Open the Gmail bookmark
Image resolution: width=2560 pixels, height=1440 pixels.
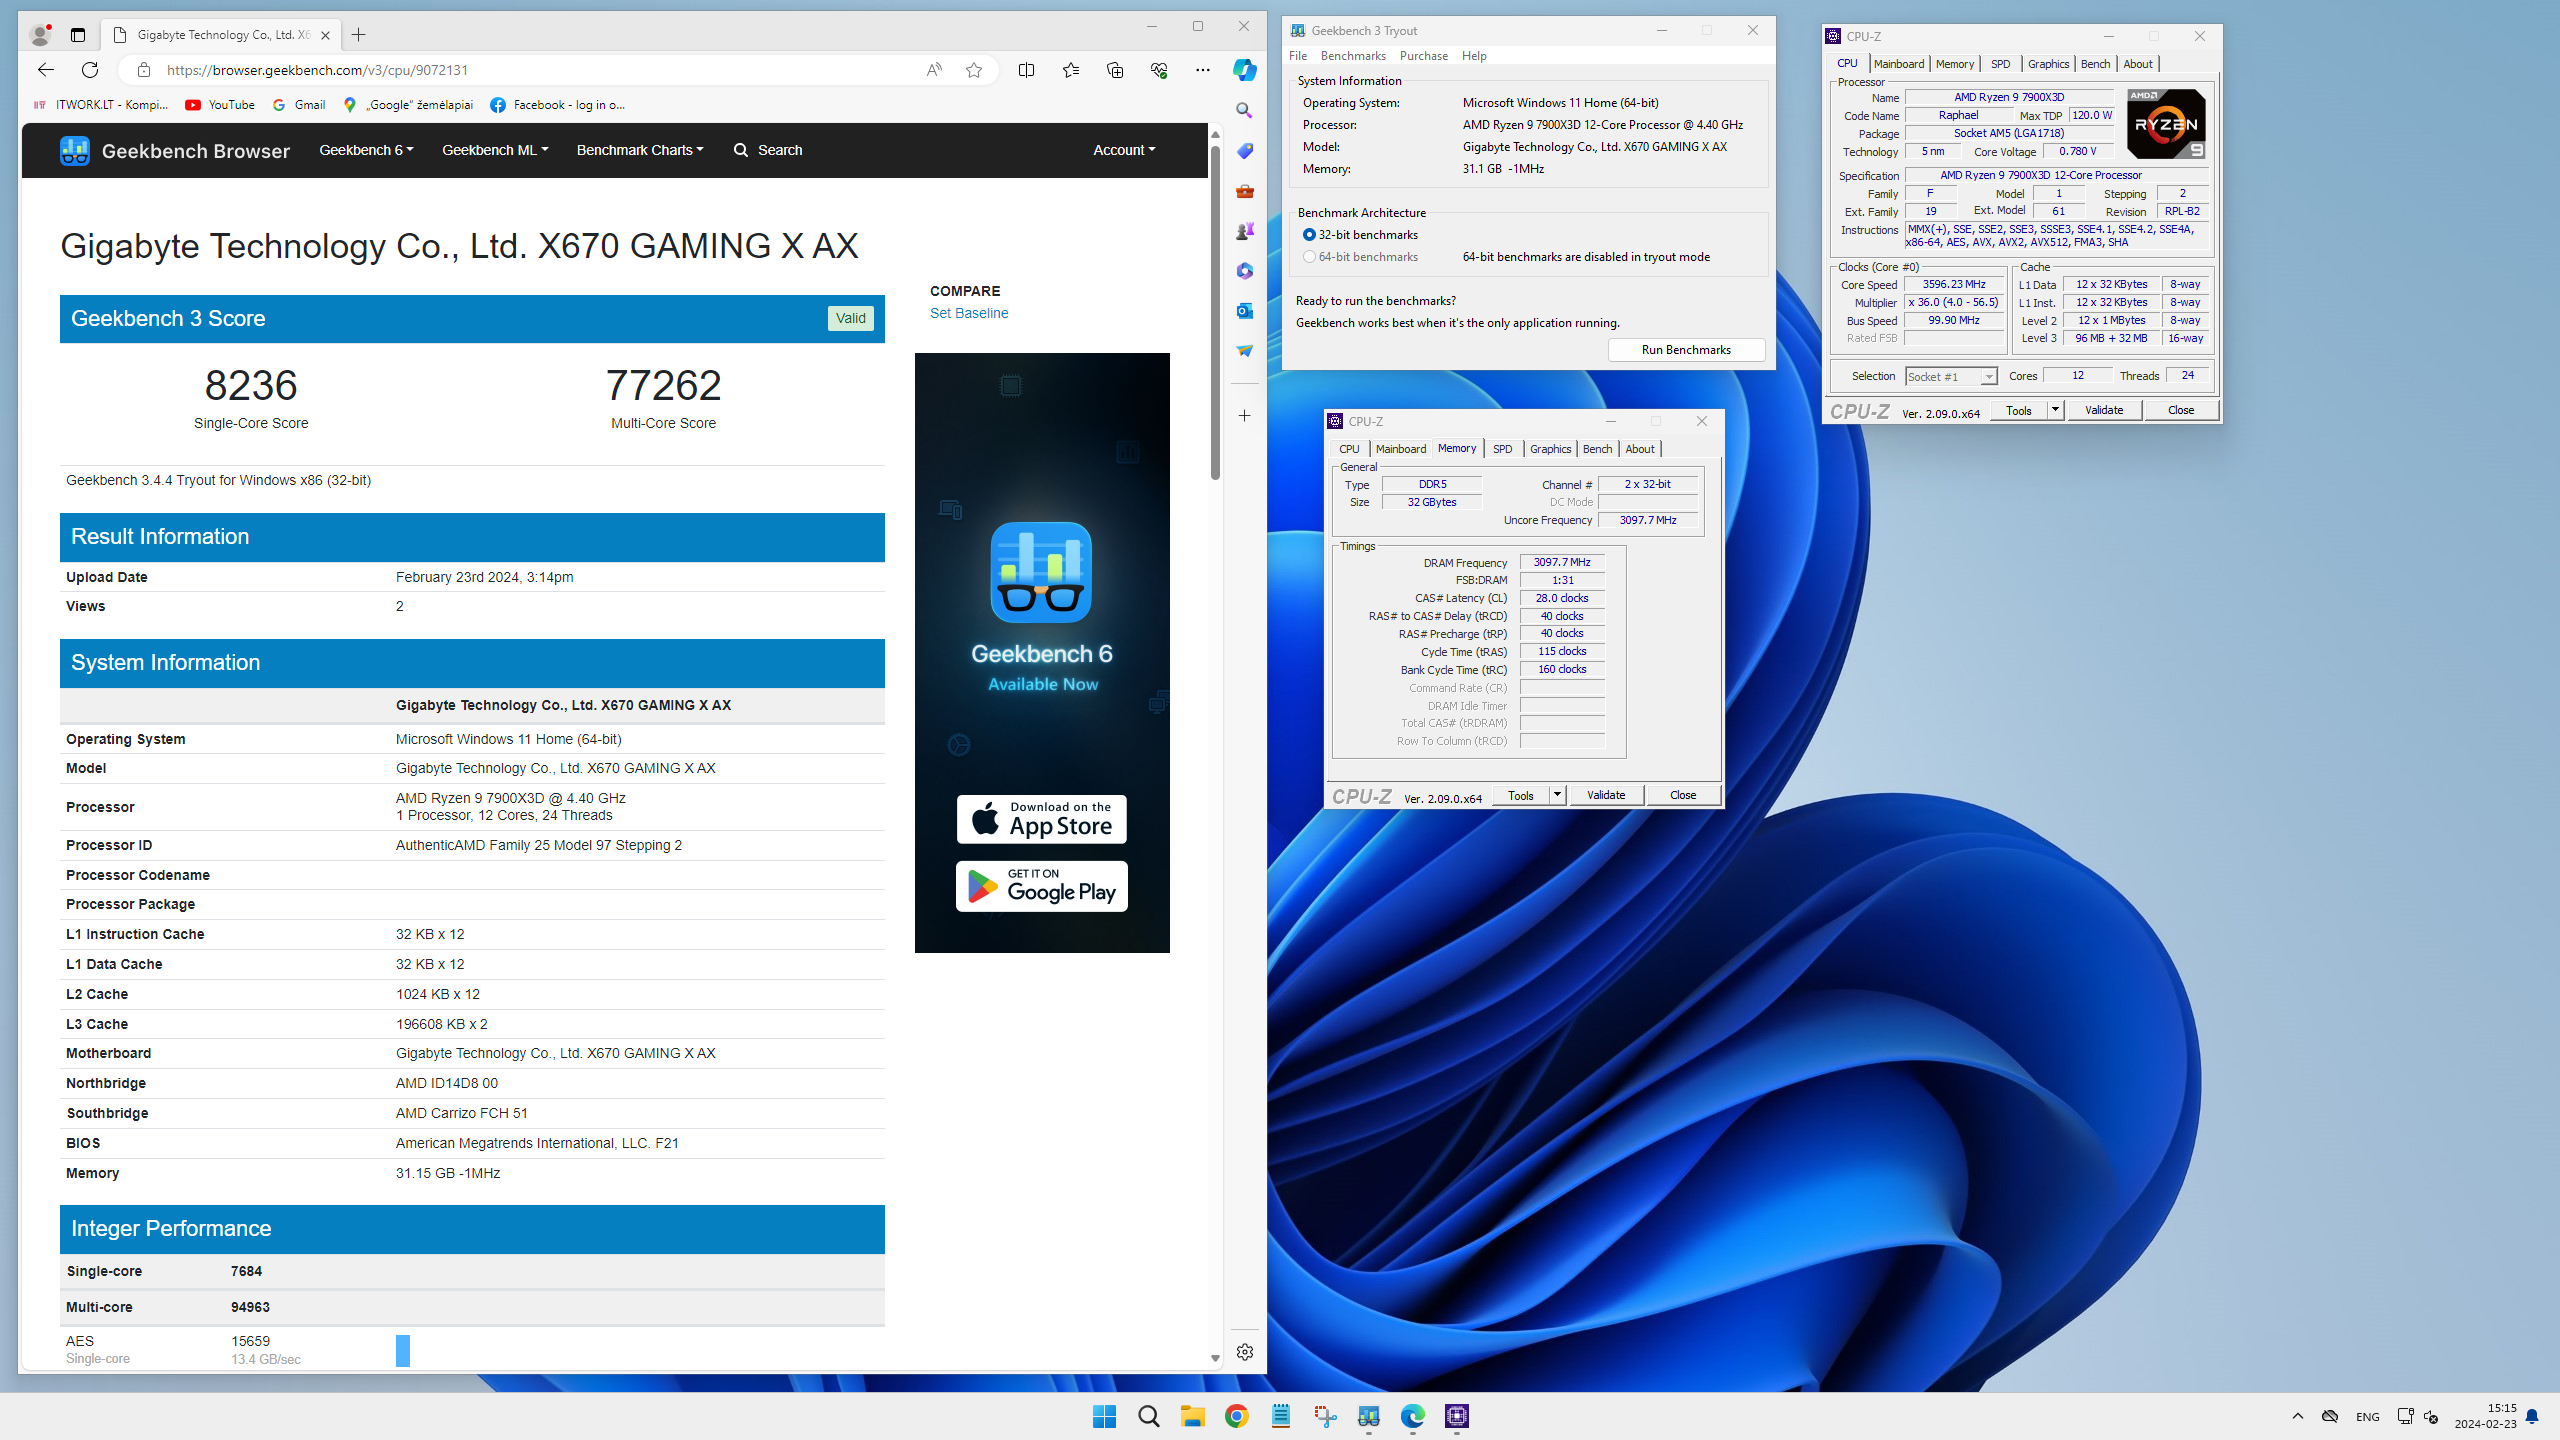coord(299,105)
